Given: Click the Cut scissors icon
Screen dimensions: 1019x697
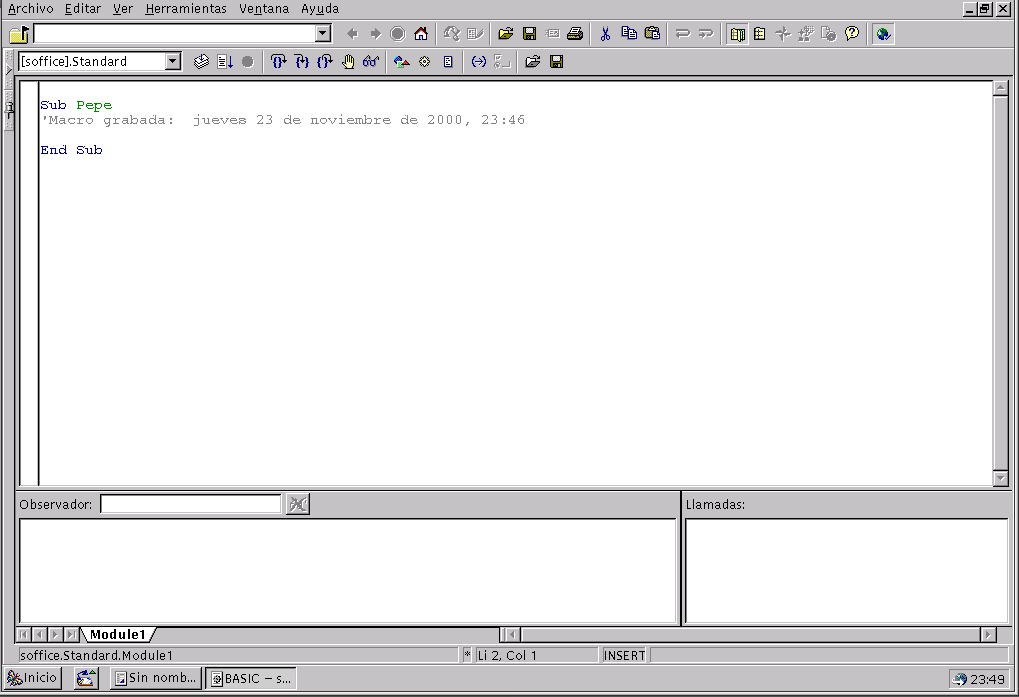Looking at the screenshot, I should (605, 34).
